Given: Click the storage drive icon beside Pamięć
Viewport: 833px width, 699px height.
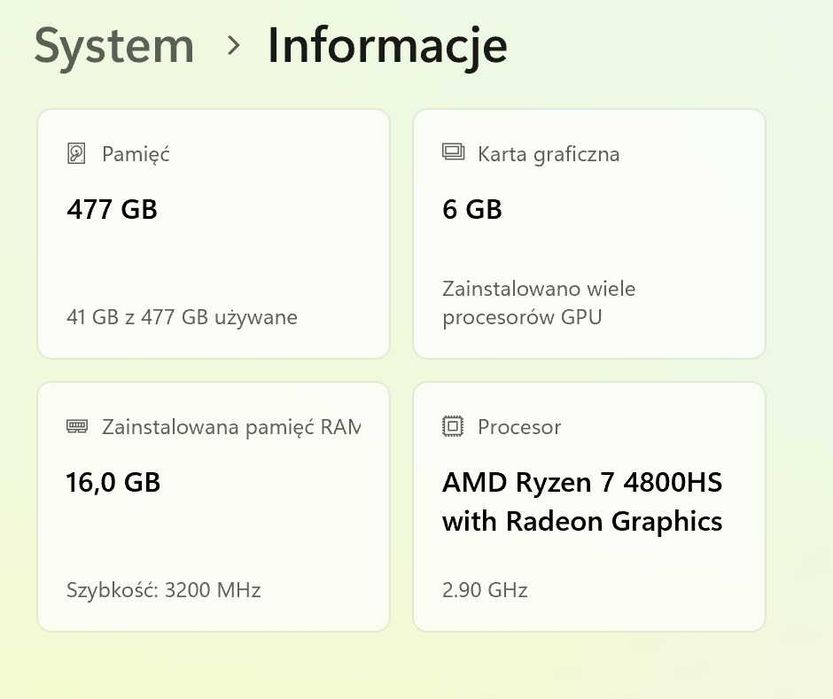Looking at the screenshot, I should tap(76, 154).
